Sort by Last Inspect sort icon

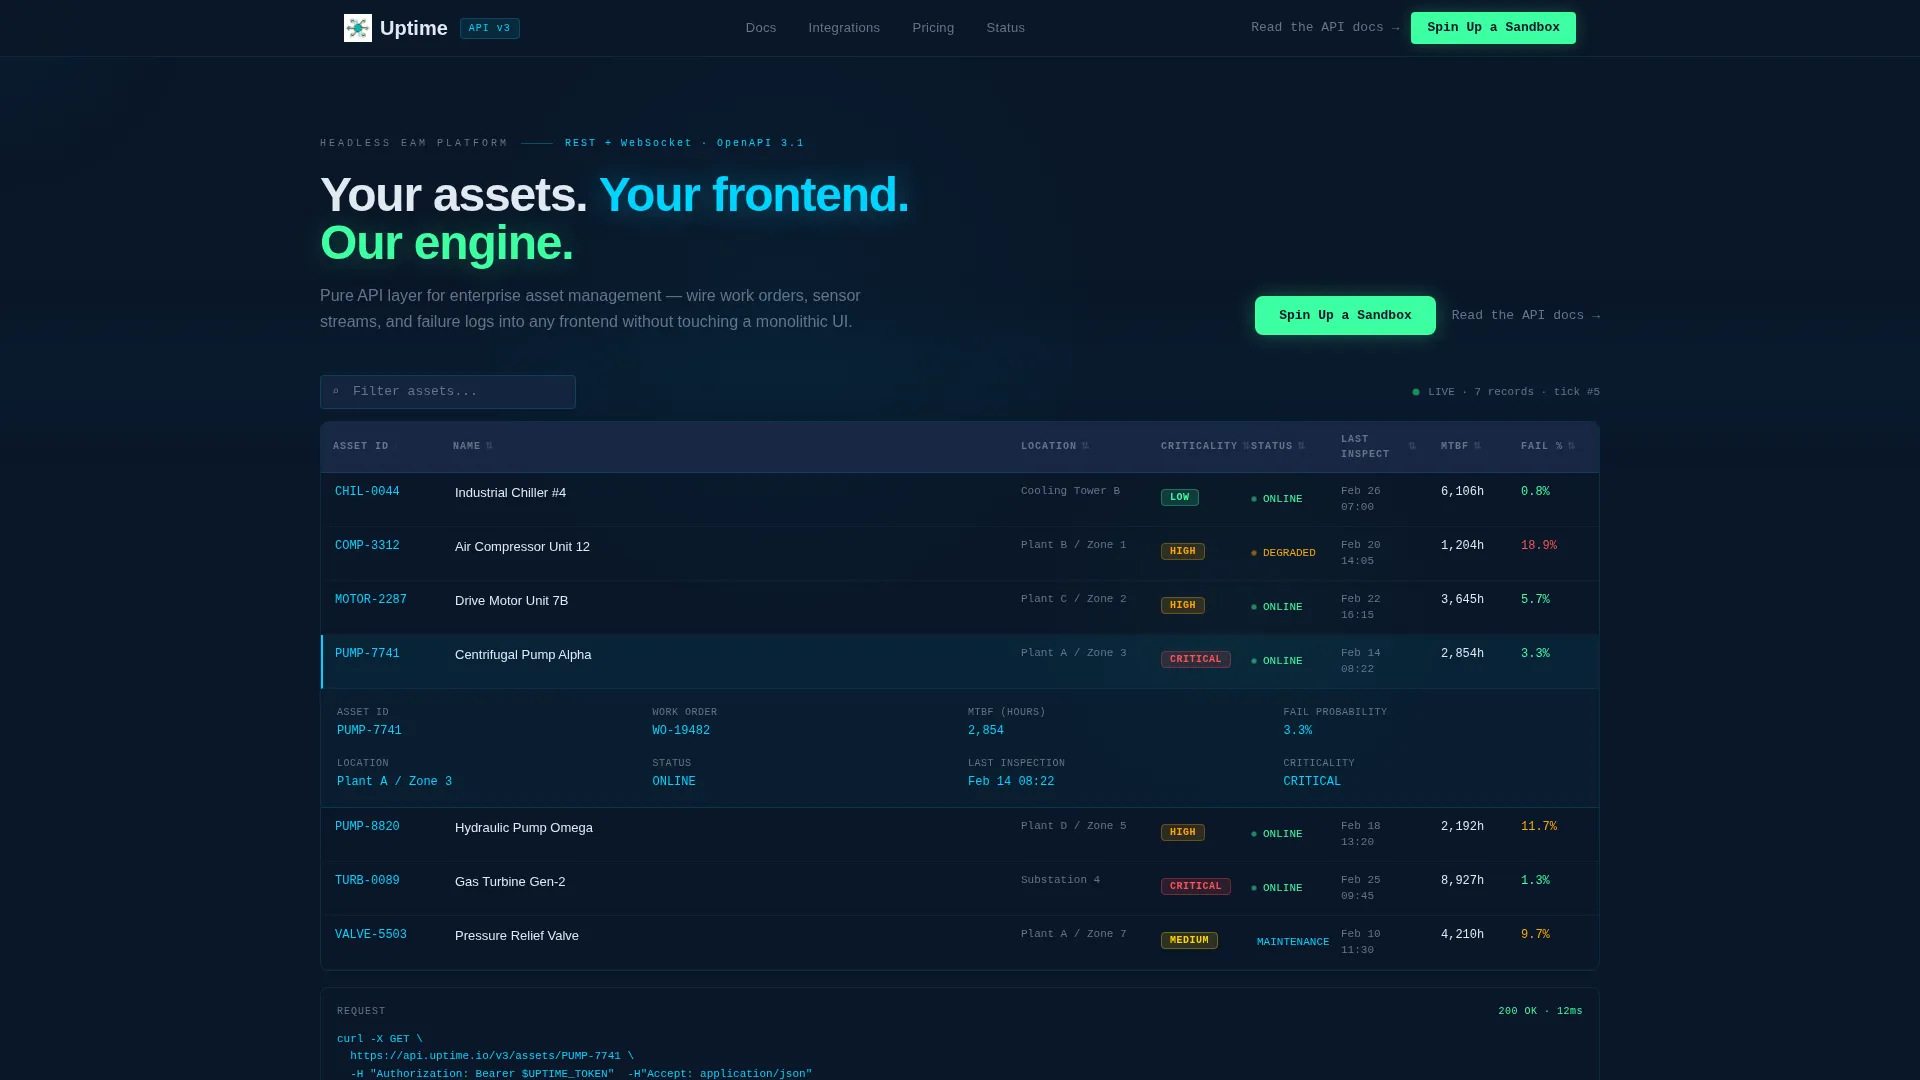[x=1412, y=446]
